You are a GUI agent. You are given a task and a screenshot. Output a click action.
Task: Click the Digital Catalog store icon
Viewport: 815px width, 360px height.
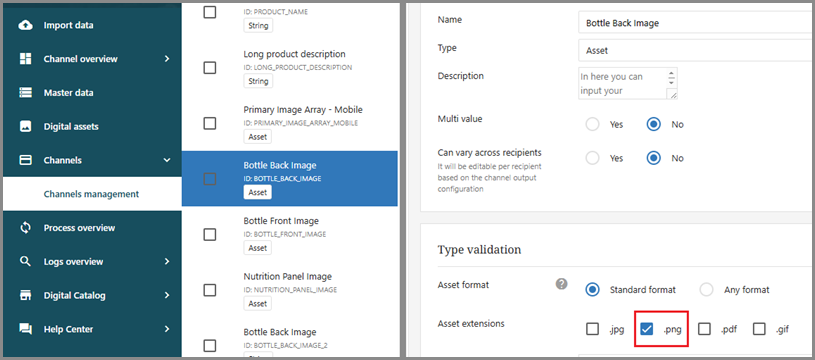pyautogui.click(x=25, y=296)
